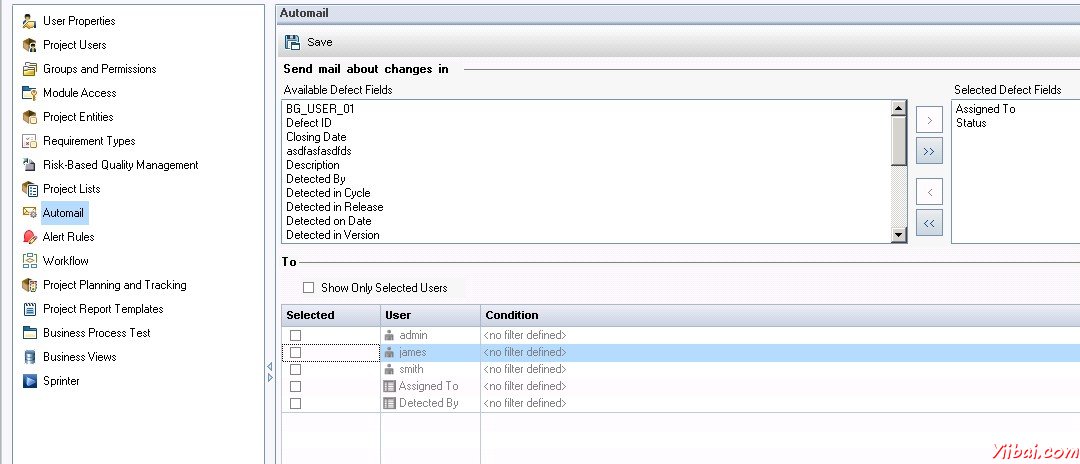
Task: Check the Selected box for admin
Action: click(x=295, y=336)
